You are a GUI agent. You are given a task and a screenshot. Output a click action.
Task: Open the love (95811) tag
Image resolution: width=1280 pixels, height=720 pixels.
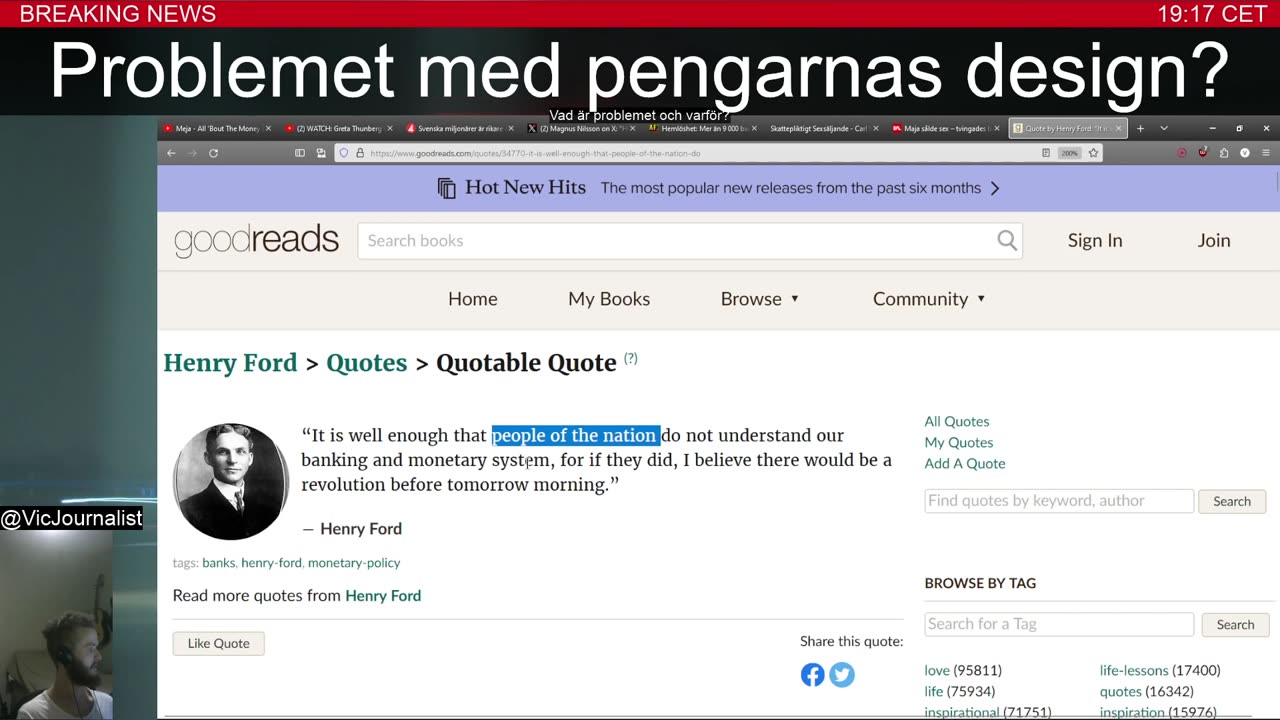tap(937, 671)
